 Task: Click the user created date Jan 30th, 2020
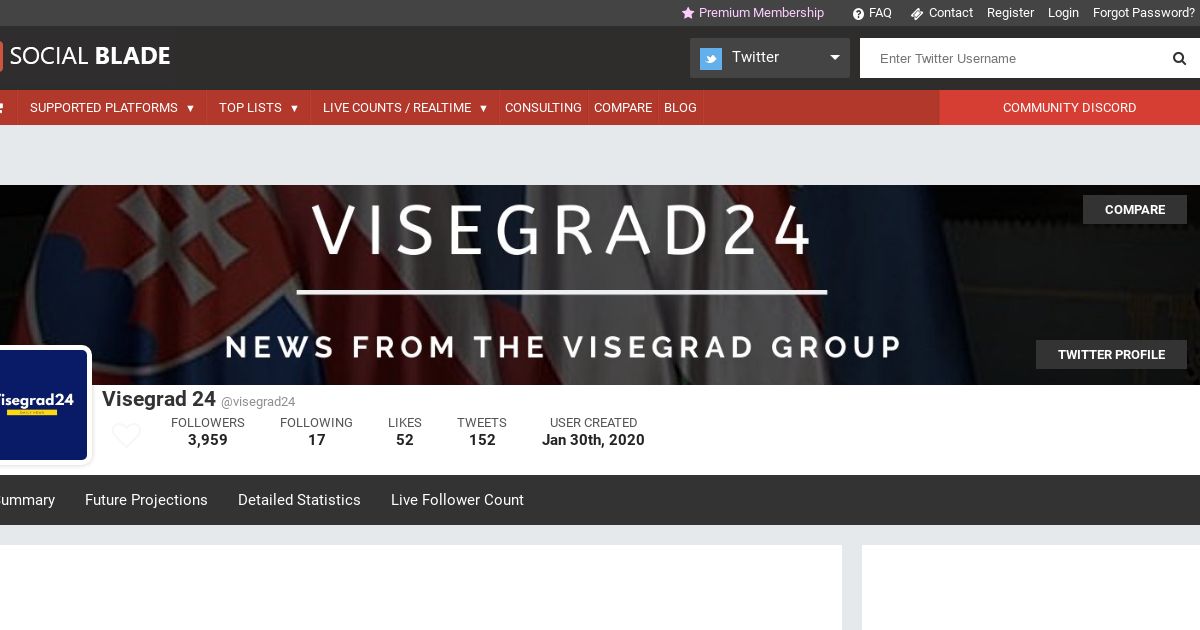593,440
